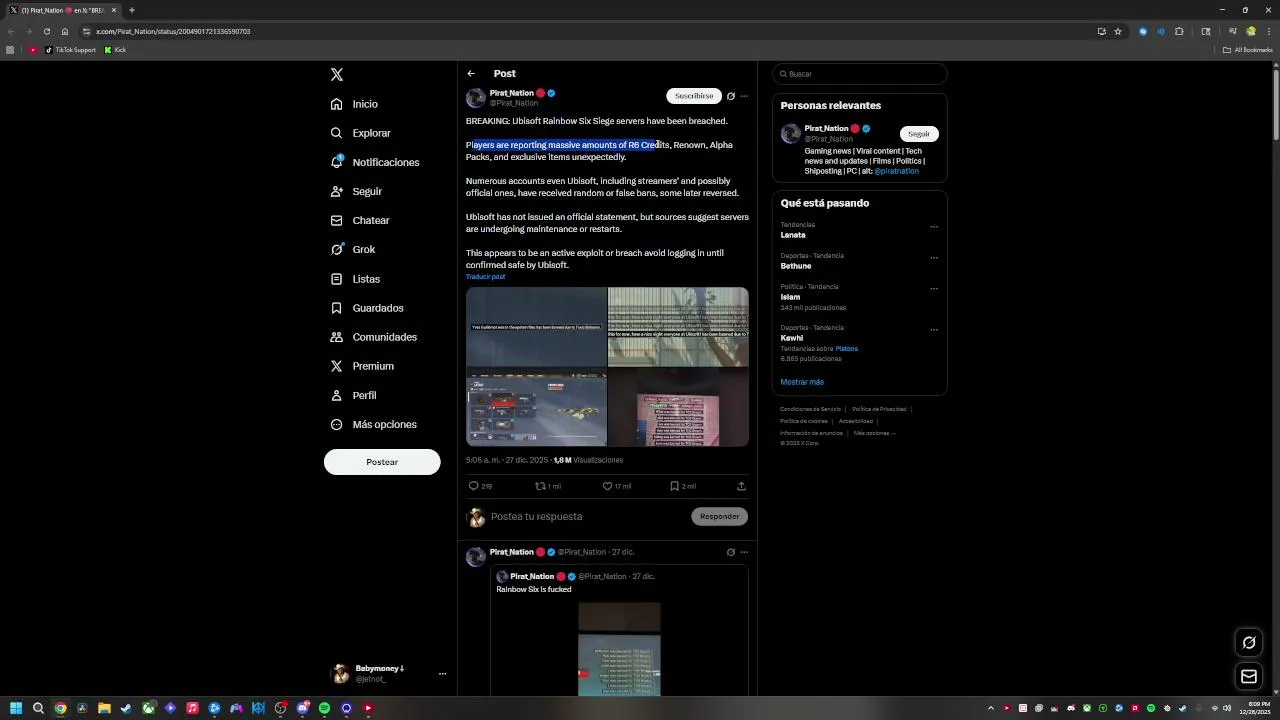
Task: Click the share icon on the post
Action: pyautogui.click(x=741, y=486)
